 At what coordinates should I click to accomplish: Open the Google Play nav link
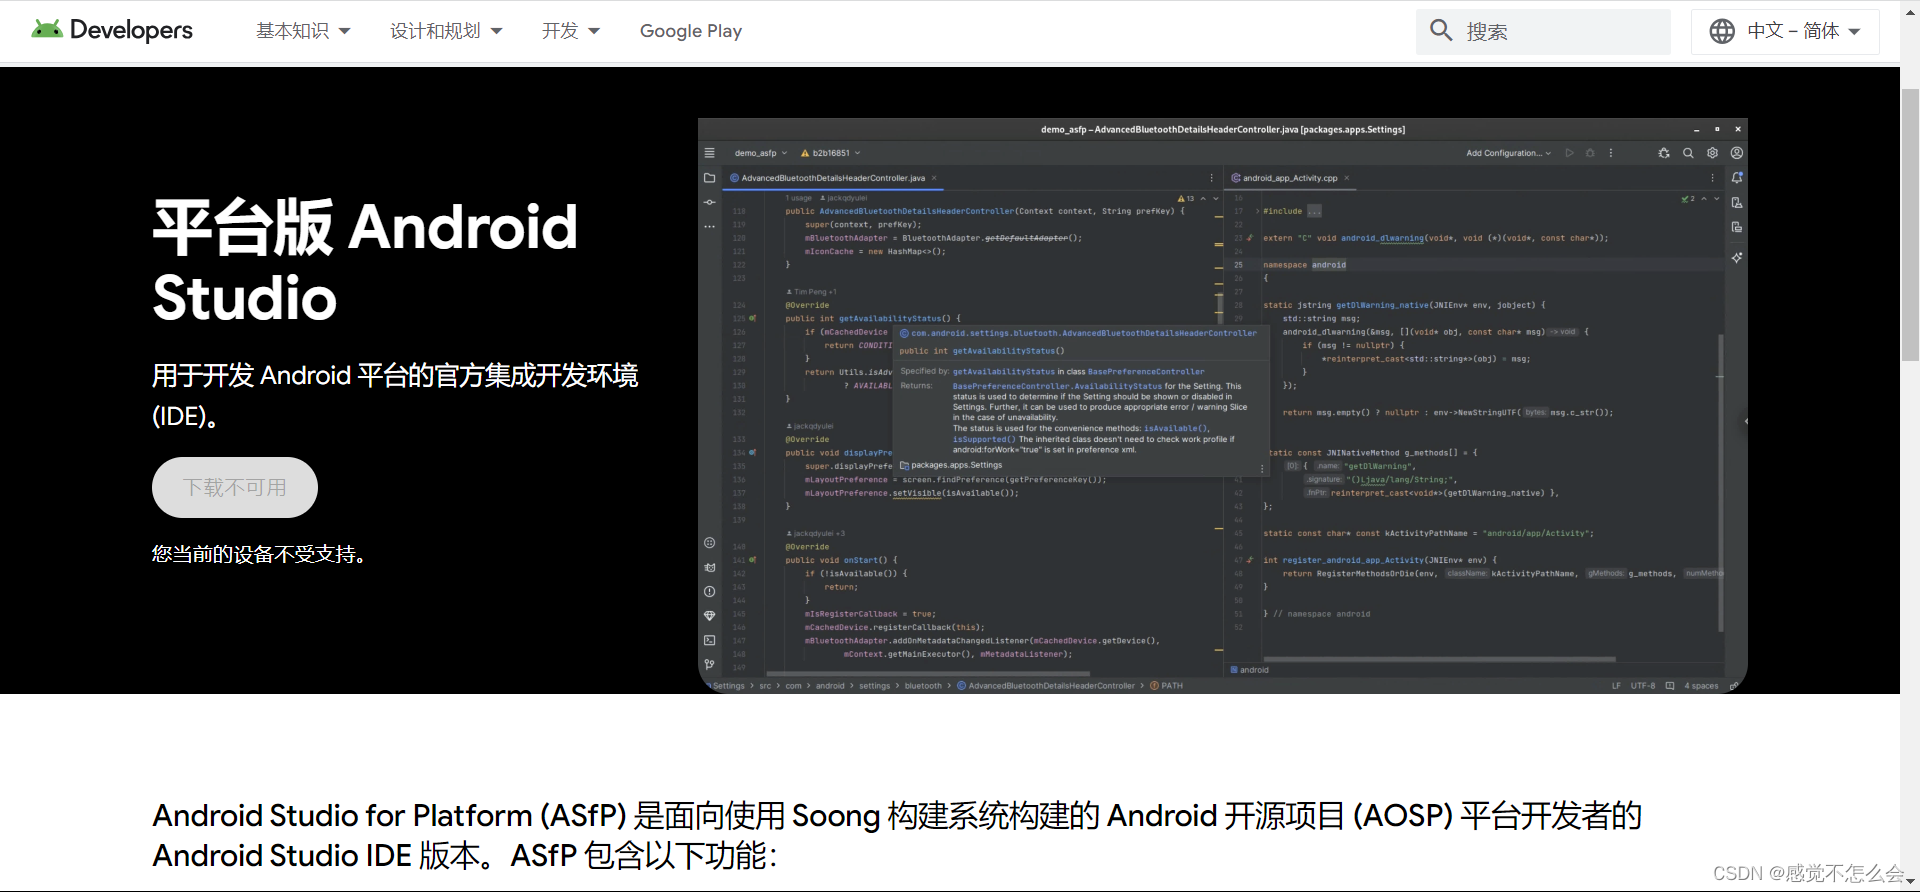tap(691, 31)
